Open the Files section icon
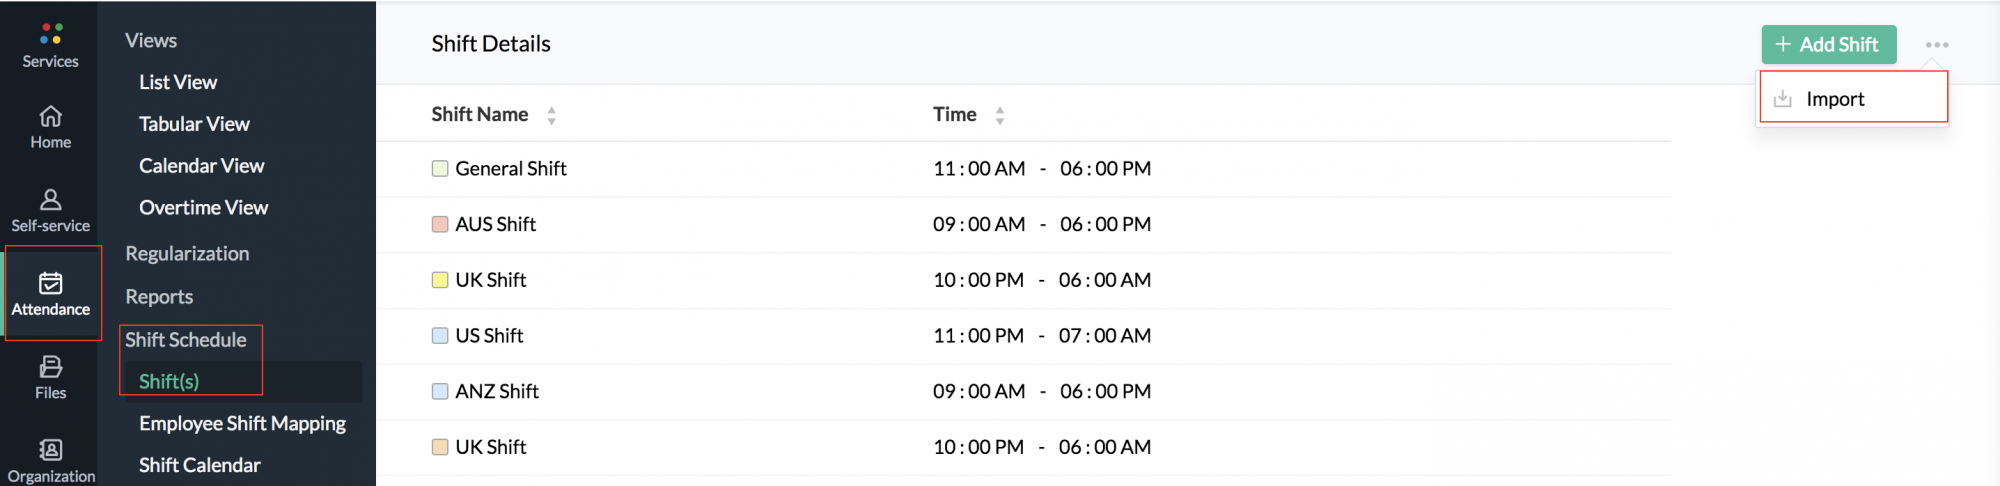This screenshot has width=2000, height=486. pos(51,367)
